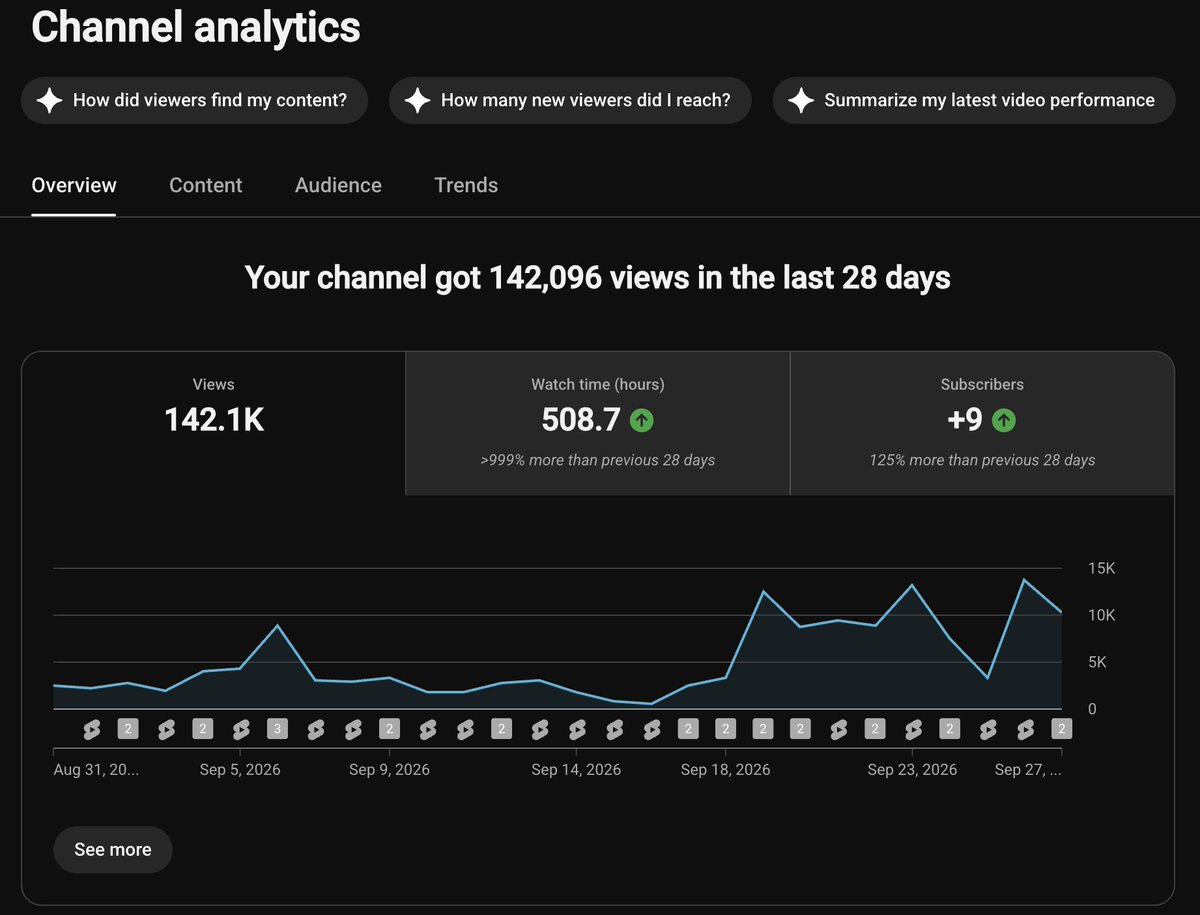This screenshot has height=915, width=1200.
Task: Click the '2' badge above the Sep 18, 2026 tick
Action: (x=725, y=729)
